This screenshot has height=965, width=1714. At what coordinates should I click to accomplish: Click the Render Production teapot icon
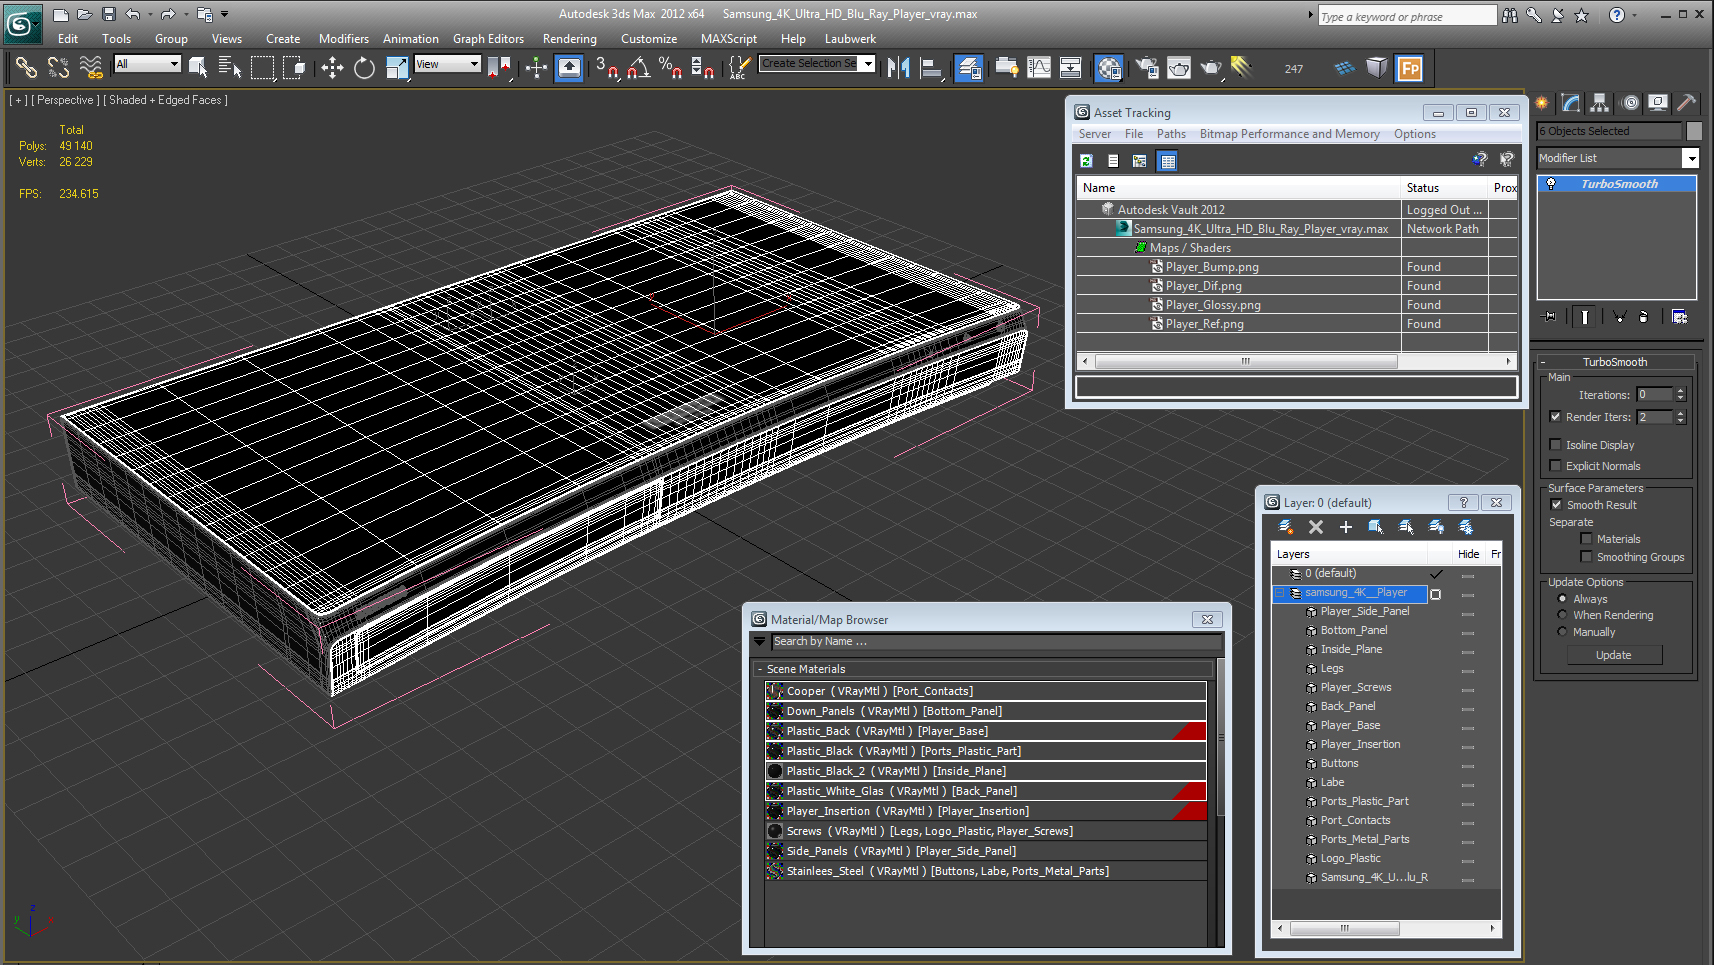(x=1211, y=67)
